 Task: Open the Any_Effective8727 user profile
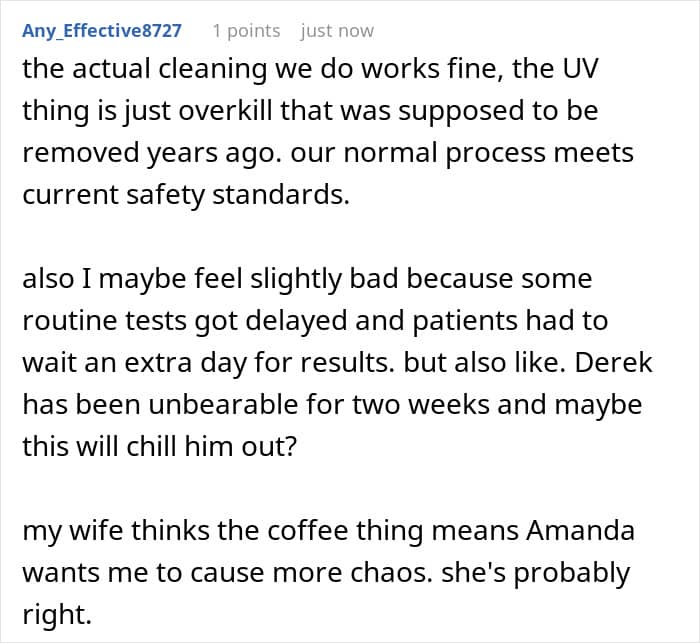[x=103, y=31]
